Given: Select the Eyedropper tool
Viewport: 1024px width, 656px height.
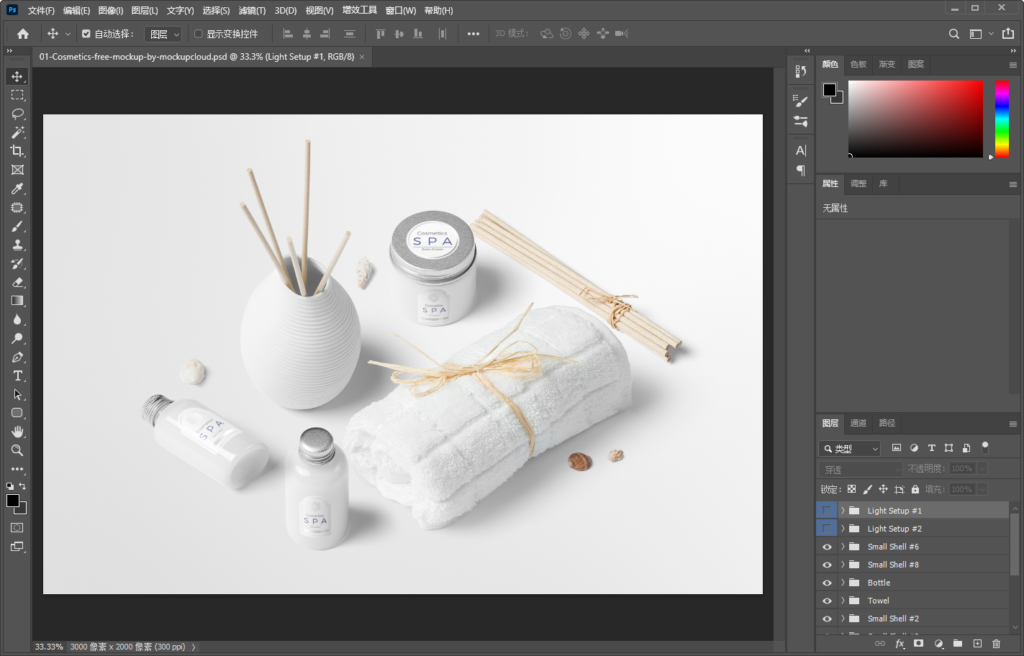Looking at the screenshot, I should (x=17, y=189).
